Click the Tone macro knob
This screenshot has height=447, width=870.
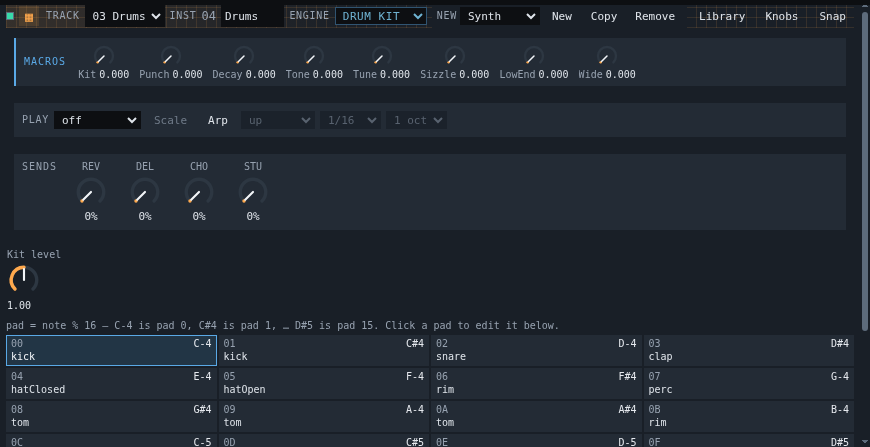click(x=314, y=57)
